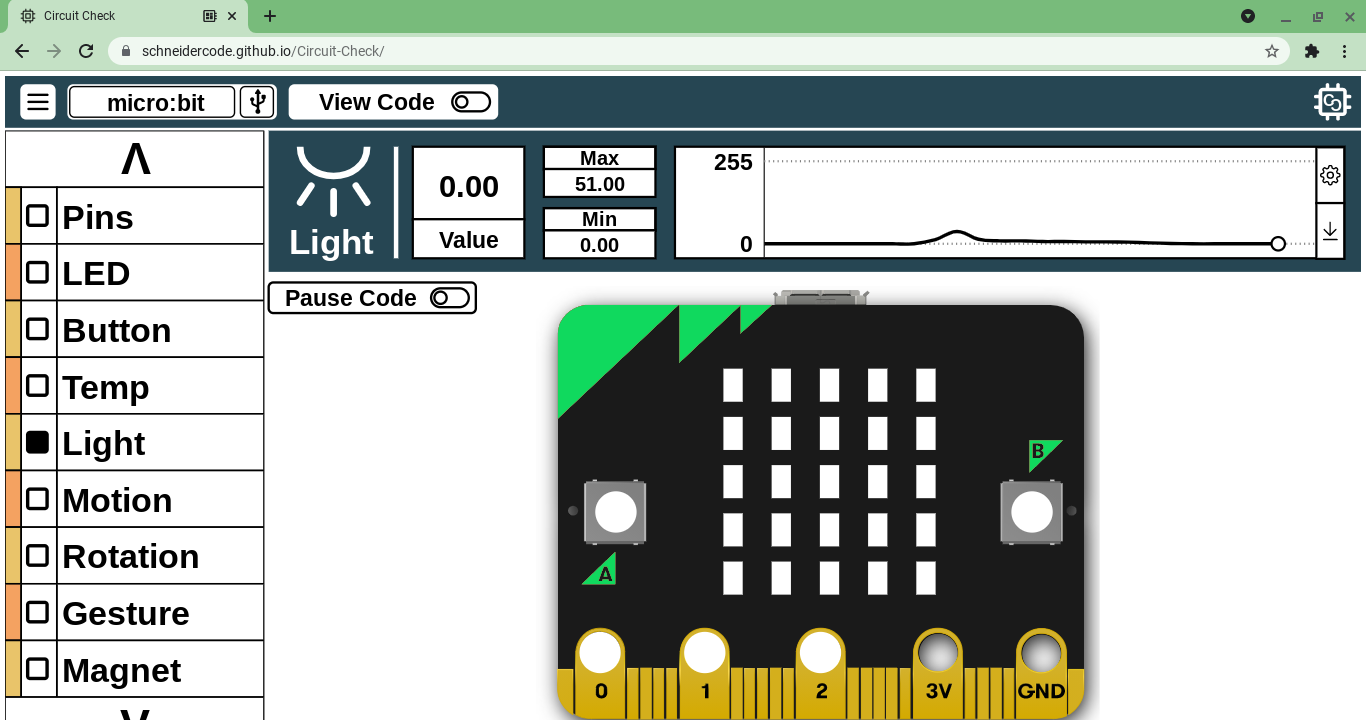Open the Chrome extensions puzzle icon
The height and width of the screenshot is (720, 1366).
1312,51
